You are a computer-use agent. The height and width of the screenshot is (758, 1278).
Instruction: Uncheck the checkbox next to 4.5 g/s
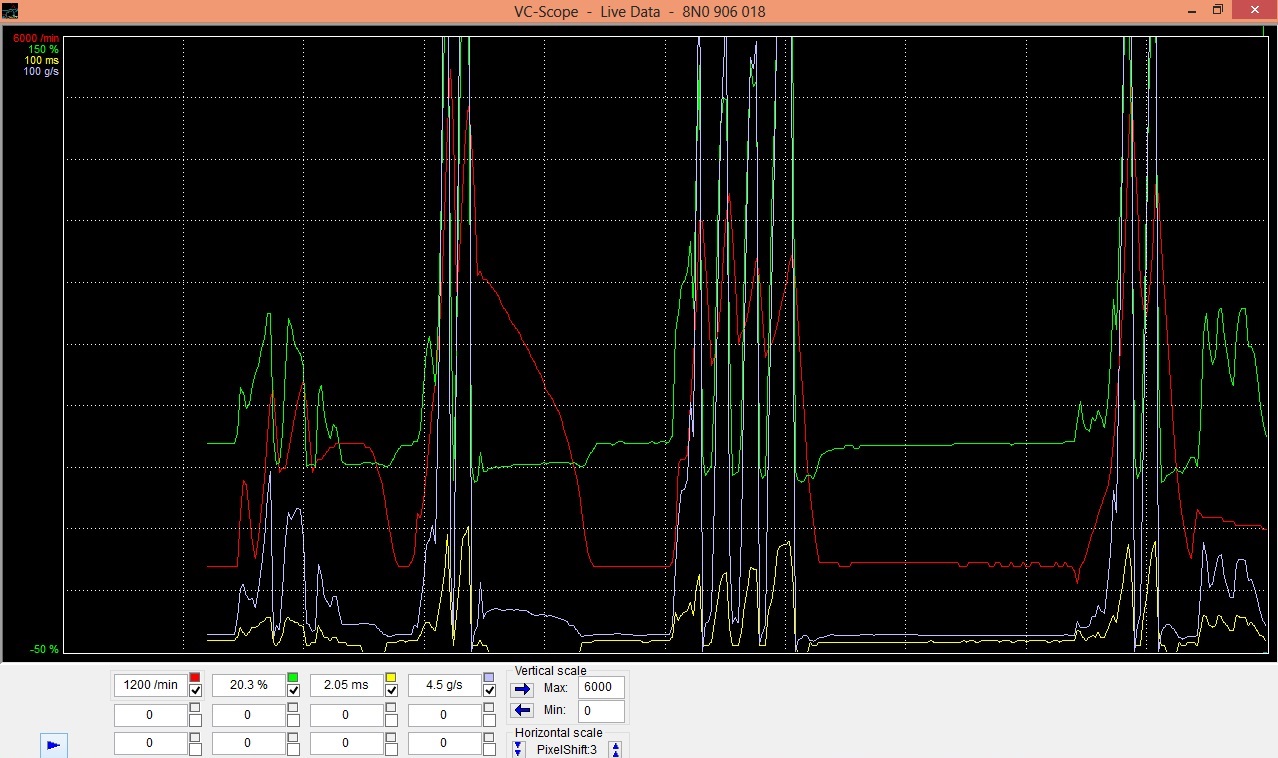[489, 691]
